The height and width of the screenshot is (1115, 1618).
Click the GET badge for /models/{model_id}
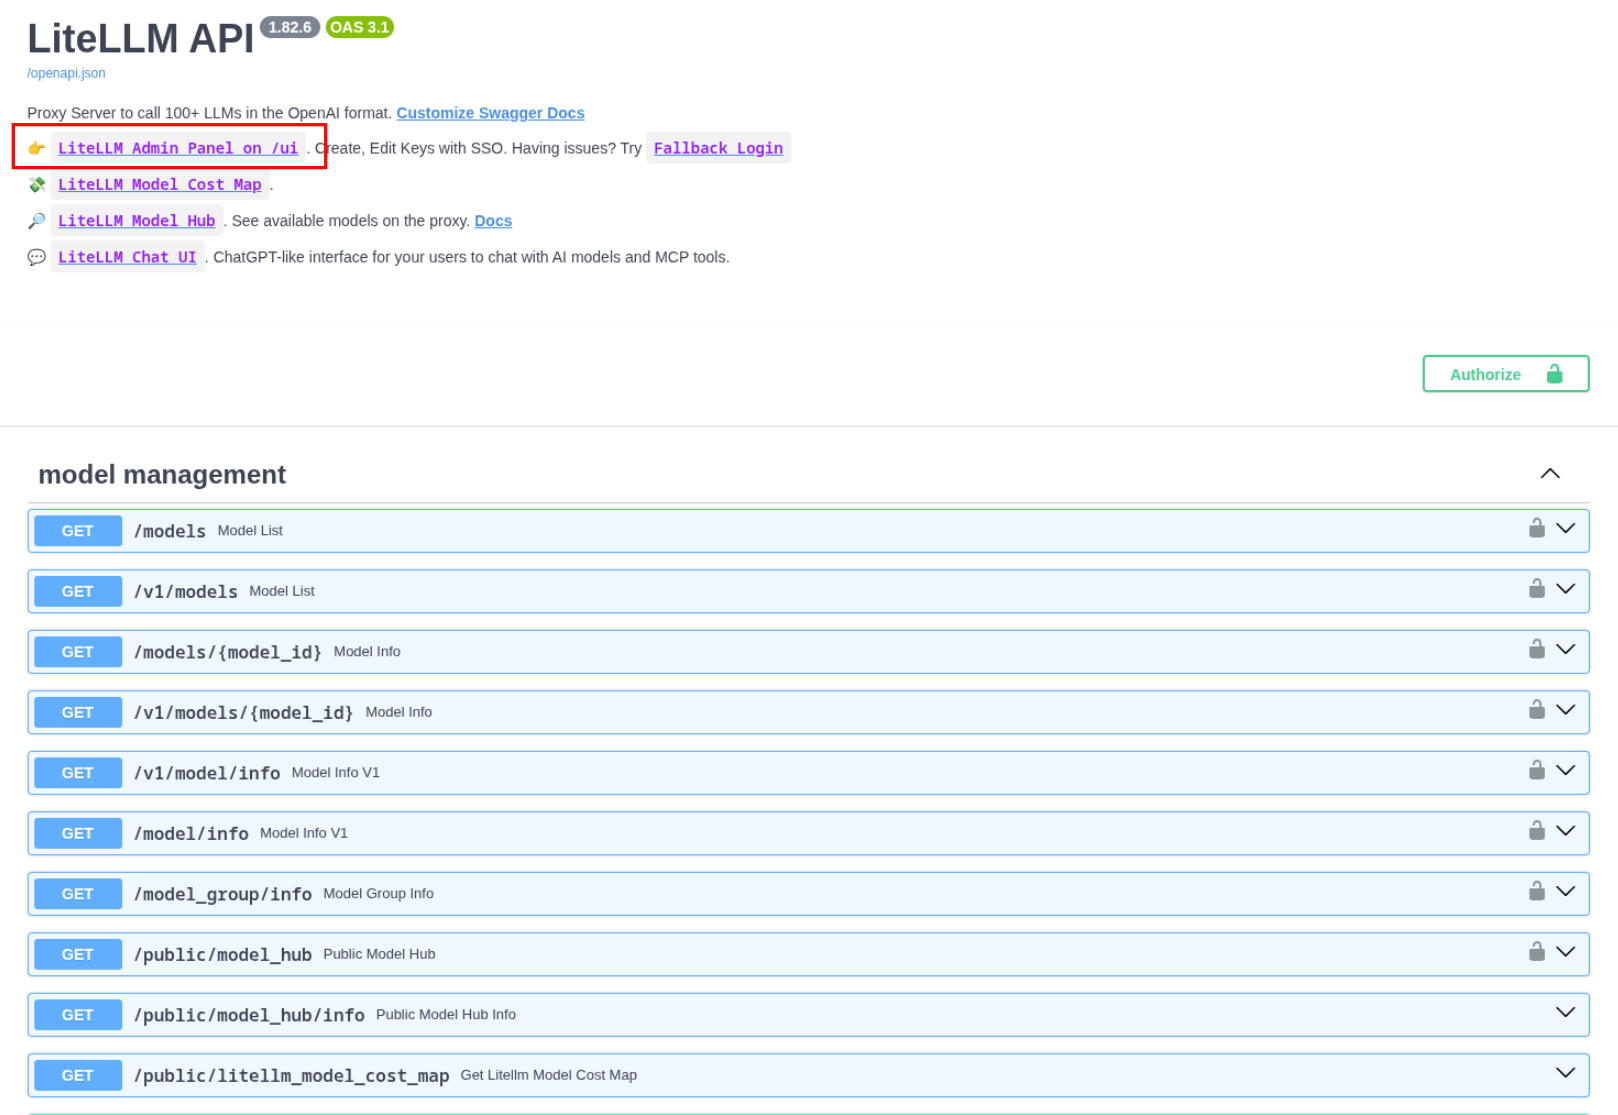78,652
